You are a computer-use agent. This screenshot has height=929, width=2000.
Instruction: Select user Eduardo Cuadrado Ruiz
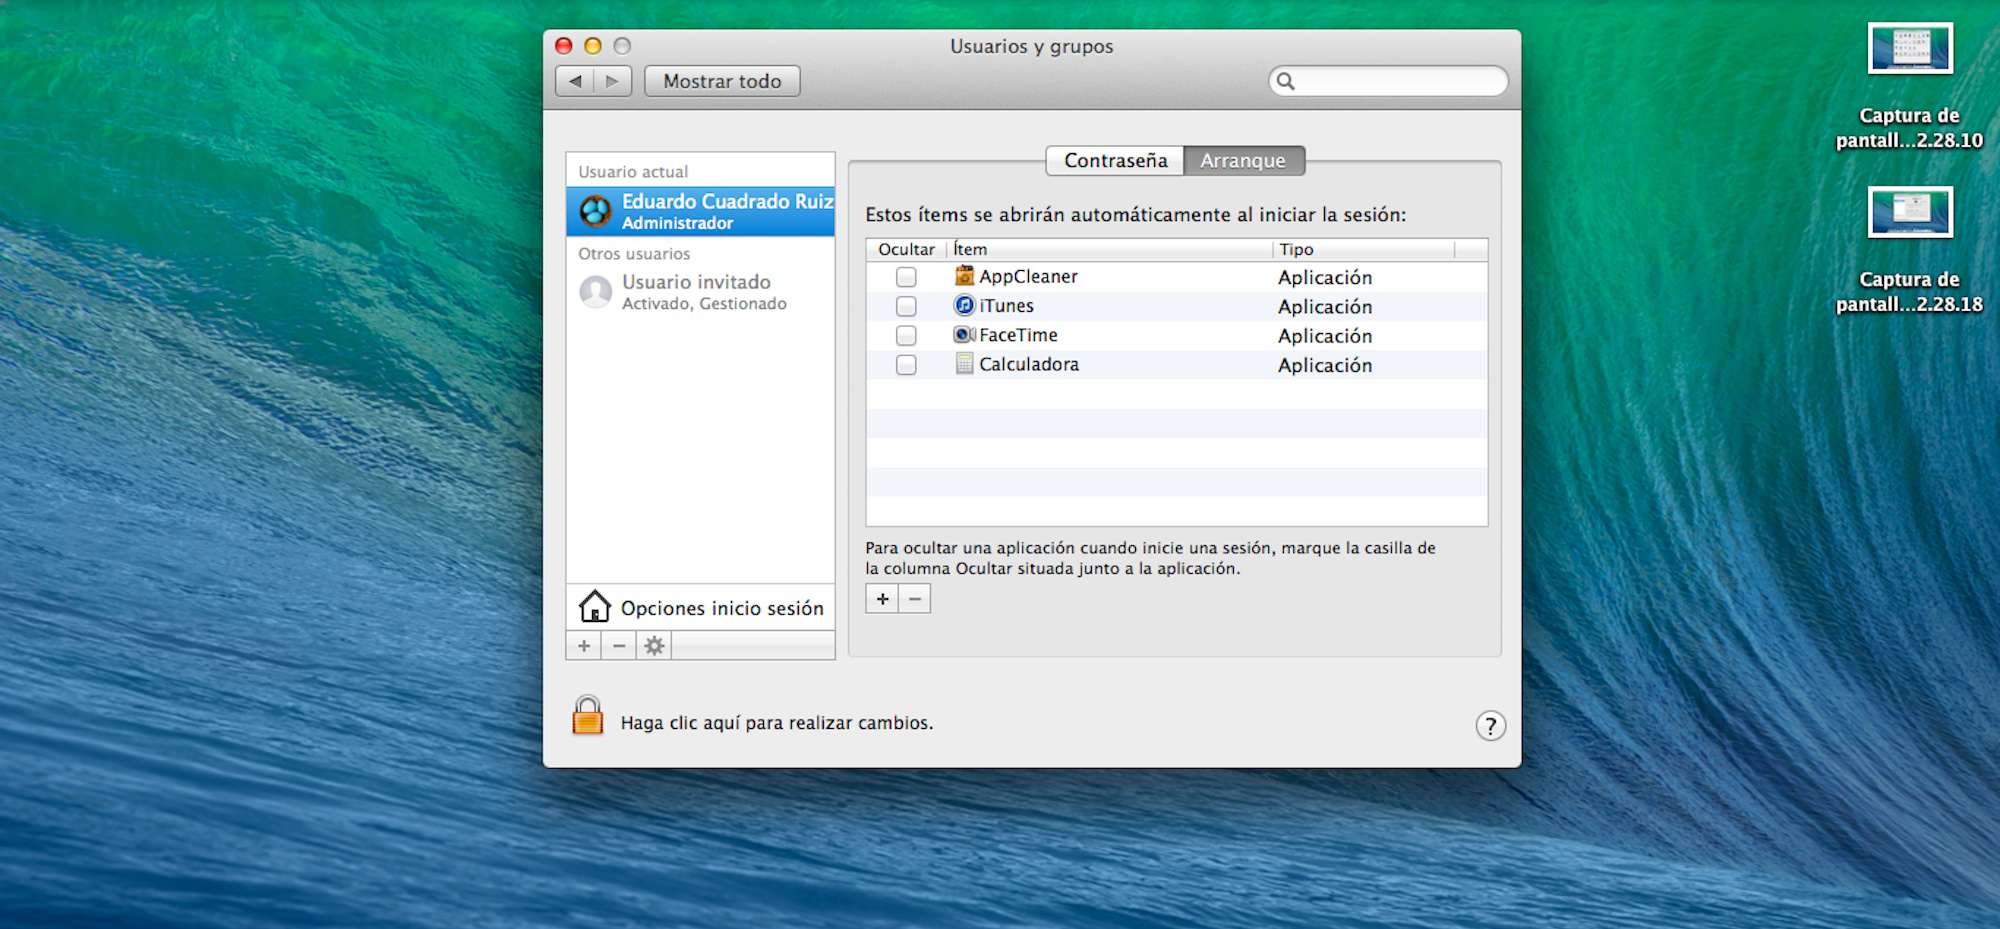coord(700,211)
